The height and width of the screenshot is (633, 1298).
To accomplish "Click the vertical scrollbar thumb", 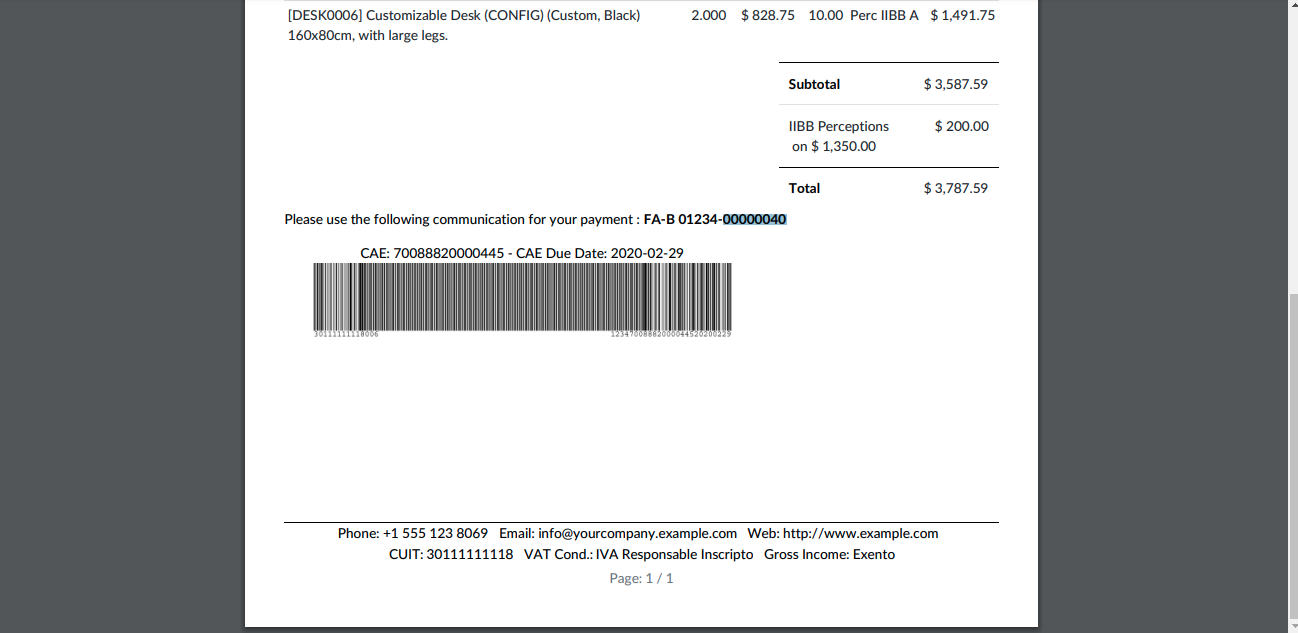I will coord(1291,455).
